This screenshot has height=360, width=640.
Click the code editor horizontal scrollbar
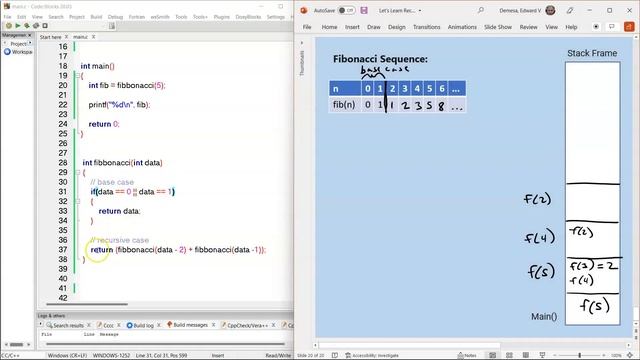tap(87, 304)
